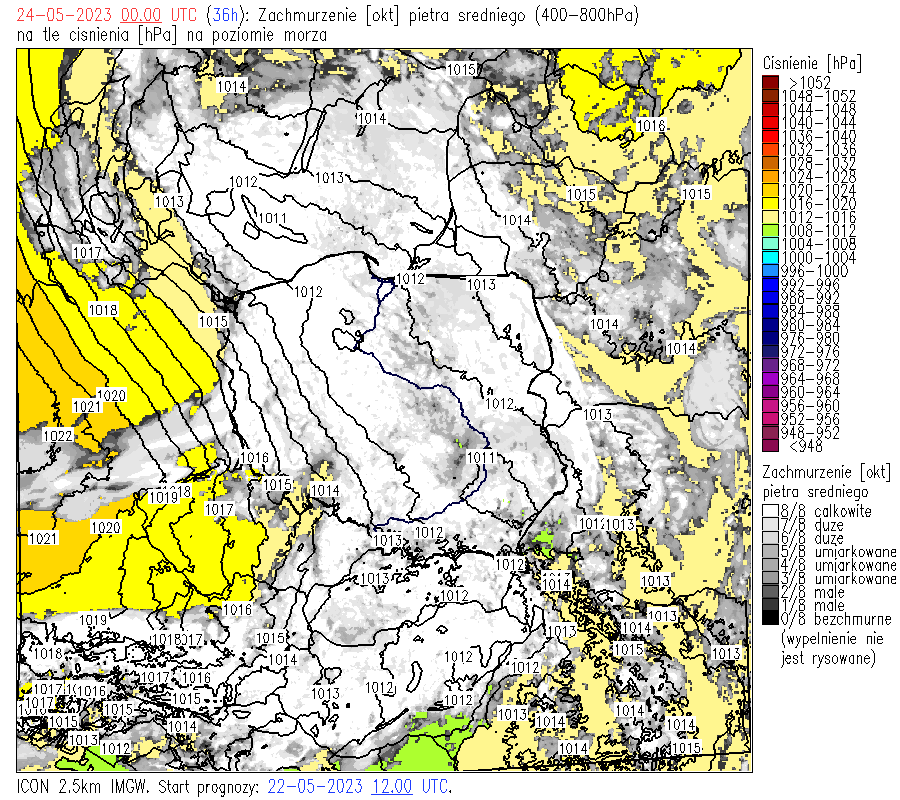Image resolution: width=900 pixels, height=800 pixels.
Task: Pick the 2/8 male cloud cover swatch
Action: tap(770, 592)
